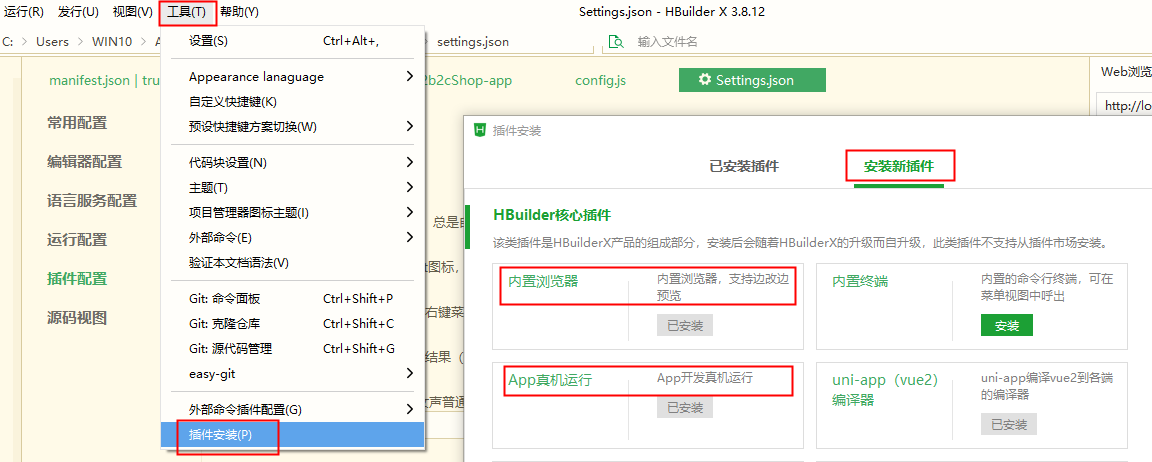1152x462 pixels.
Task: Click the HBuilder核心插件 heading
Action: [x=552, y=215]
